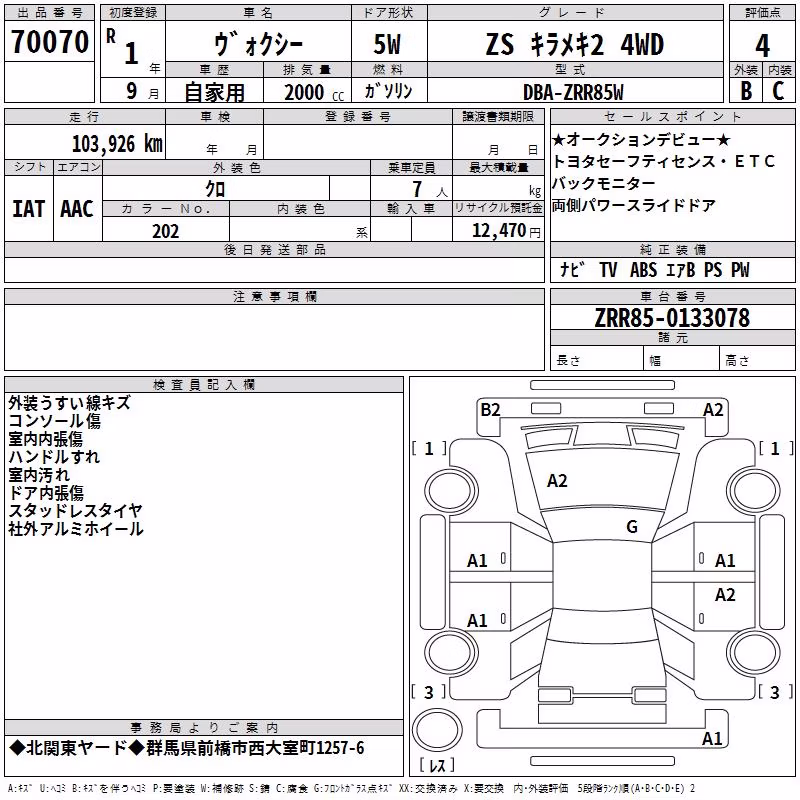This screenshot has height=800, width=800.
Task: Click the ★オークションデビュー★ sales point line
Action: [641, 139]
